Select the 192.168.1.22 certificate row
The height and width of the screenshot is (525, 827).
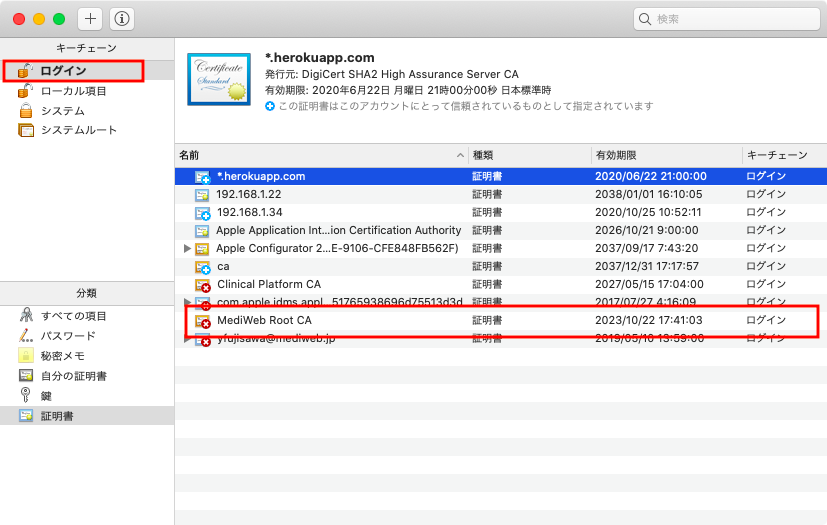[x=501, y=194]
